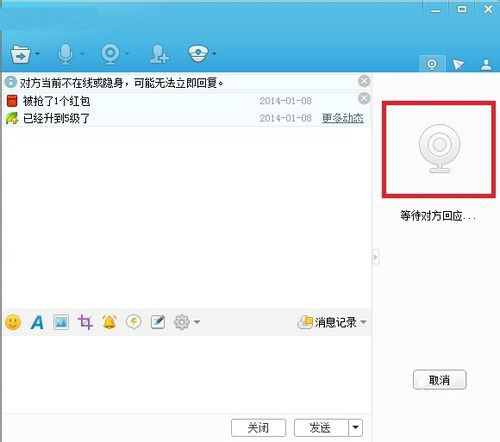The height and width of the screenshot is (442, 500).
Task: Send a window shake with bell icon
Action: coord(109,322)
